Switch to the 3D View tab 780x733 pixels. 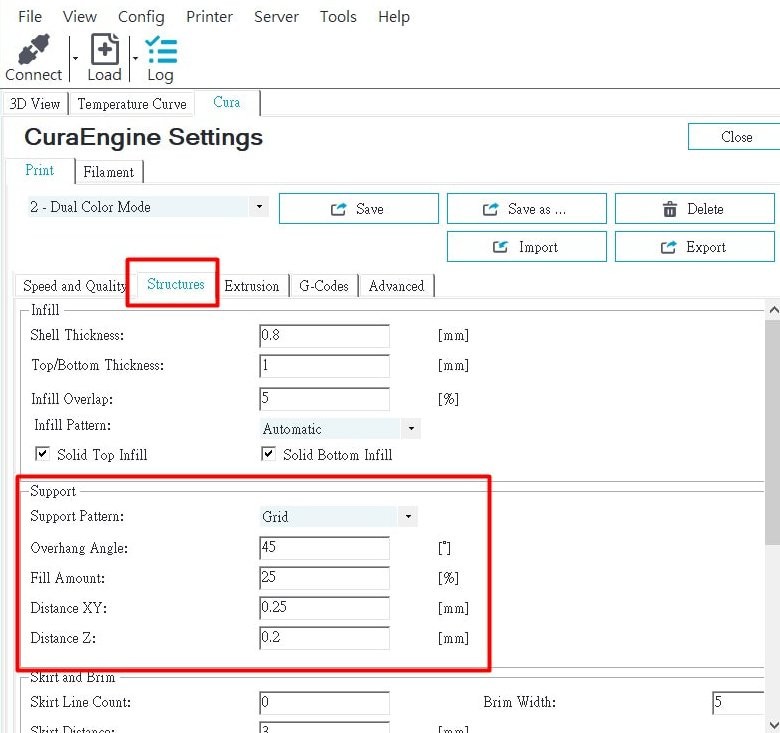click(x=35, y=103)
